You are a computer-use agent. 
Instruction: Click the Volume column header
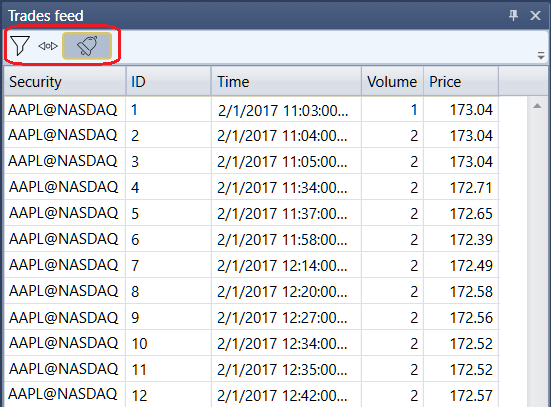pos(392,82)
